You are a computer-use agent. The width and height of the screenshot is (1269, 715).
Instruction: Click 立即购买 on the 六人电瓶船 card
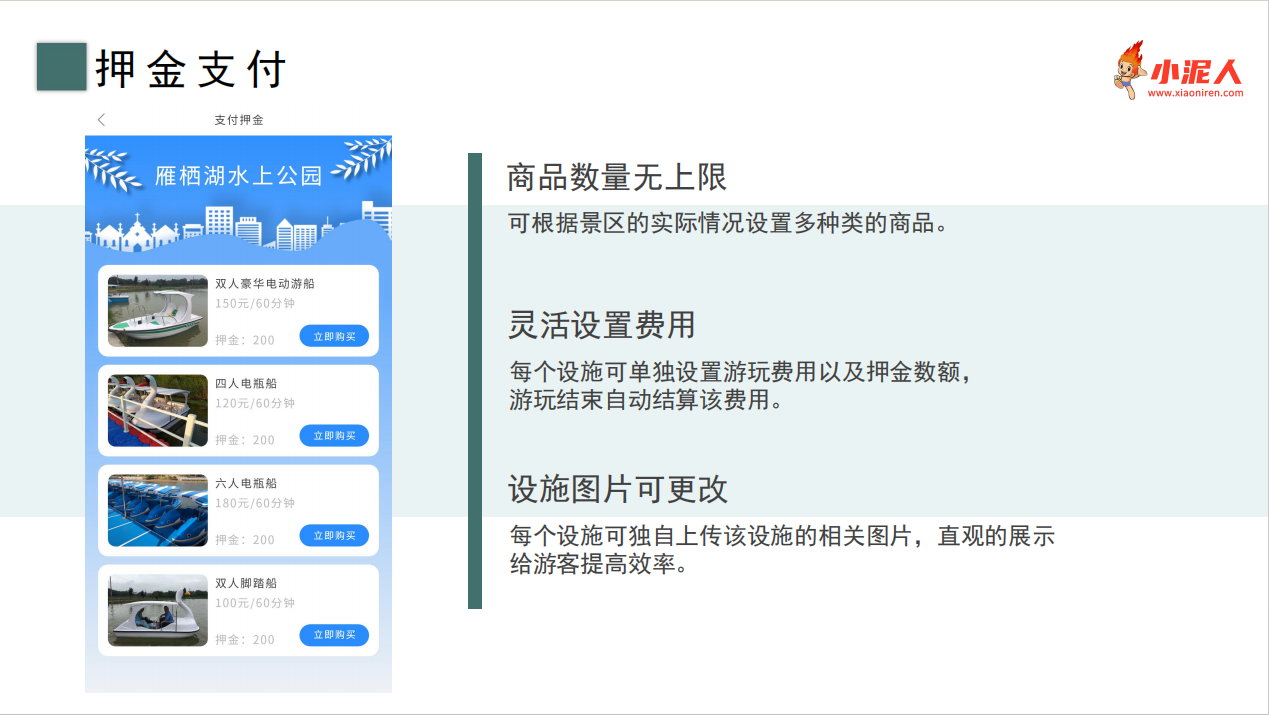click(334, 536)
